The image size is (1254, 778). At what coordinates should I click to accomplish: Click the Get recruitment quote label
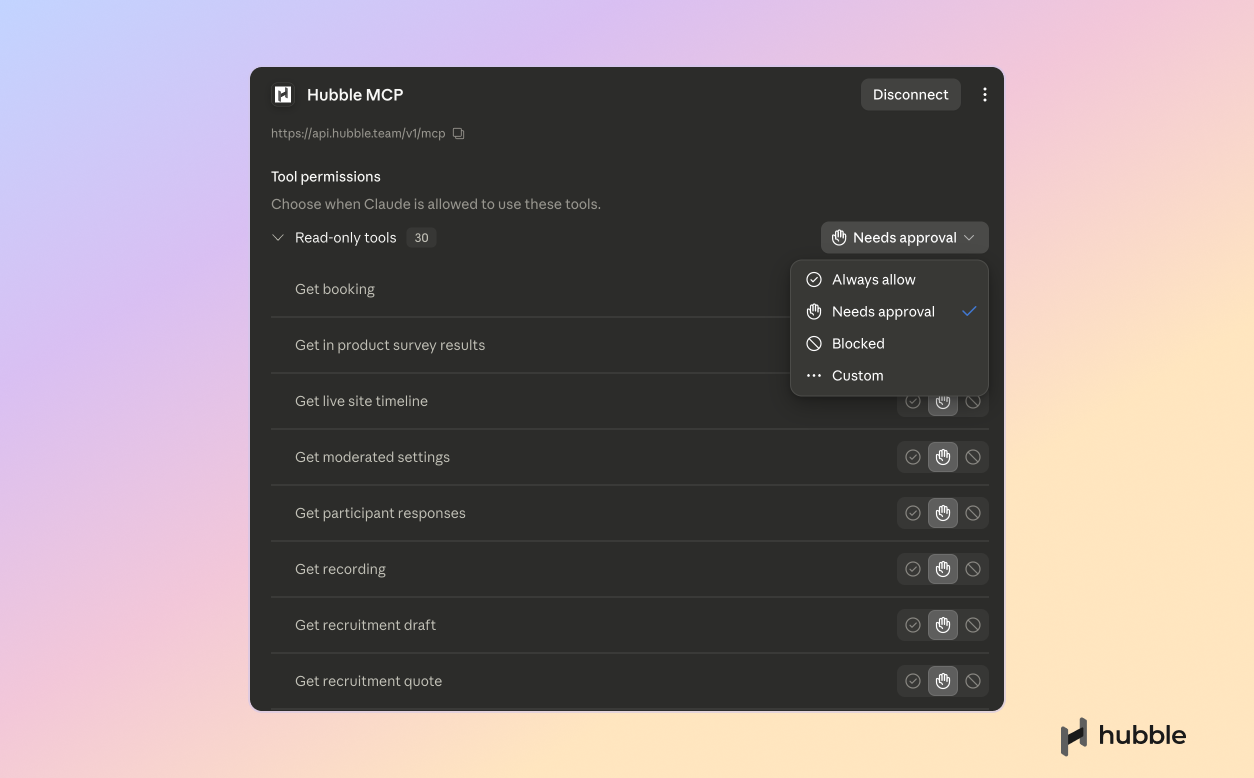pos(368,681)
